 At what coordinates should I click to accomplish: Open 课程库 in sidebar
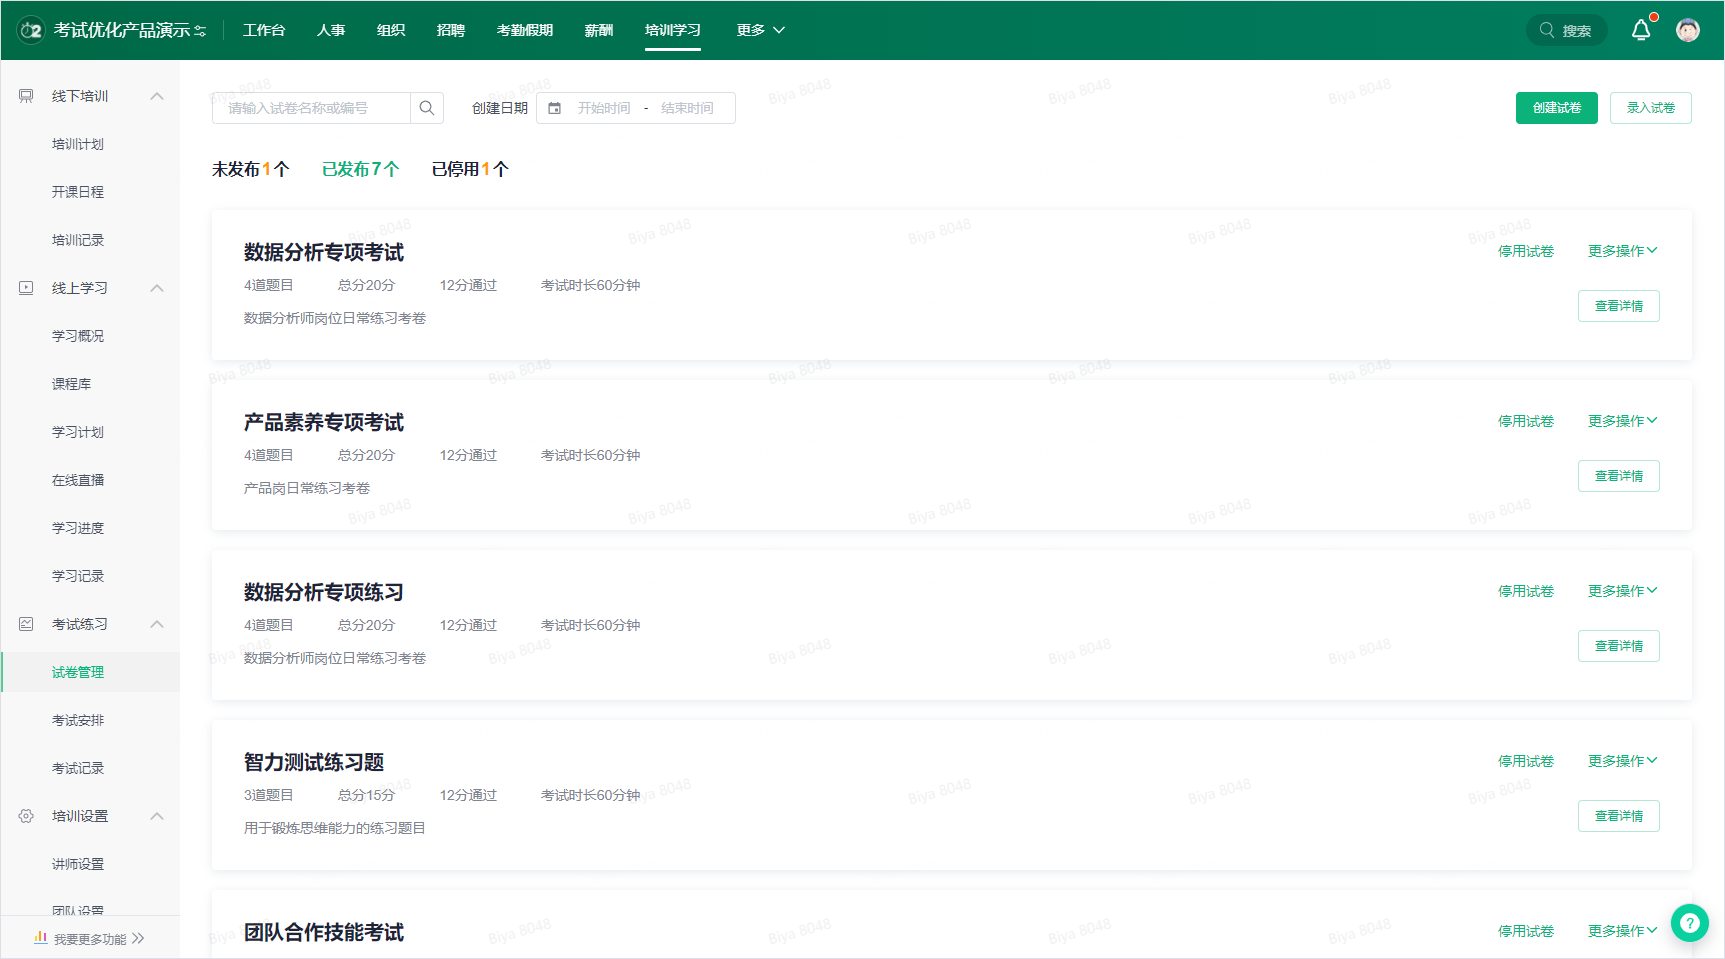(72, 384)
